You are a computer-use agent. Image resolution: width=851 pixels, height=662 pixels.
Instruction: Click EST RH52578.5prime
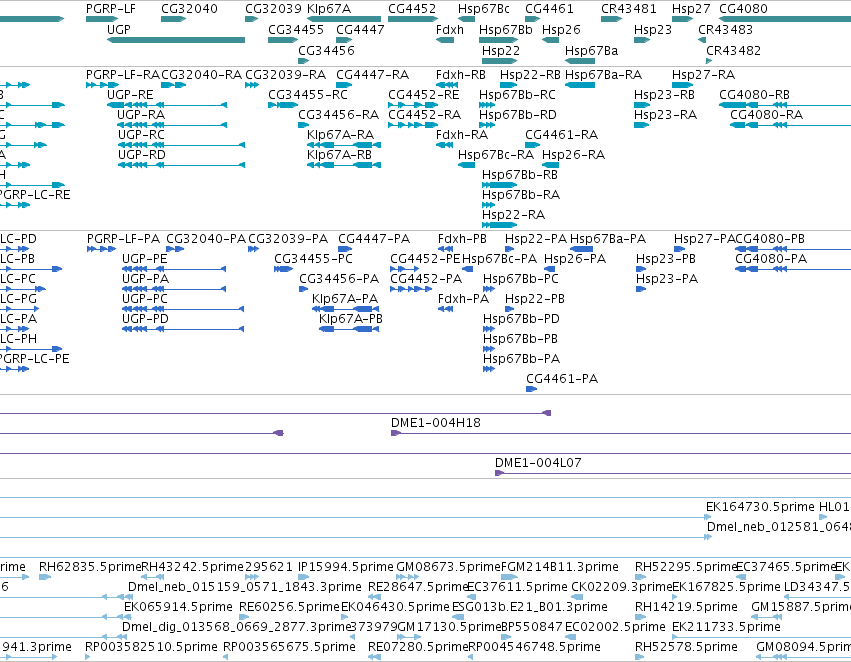click(686, 647)
